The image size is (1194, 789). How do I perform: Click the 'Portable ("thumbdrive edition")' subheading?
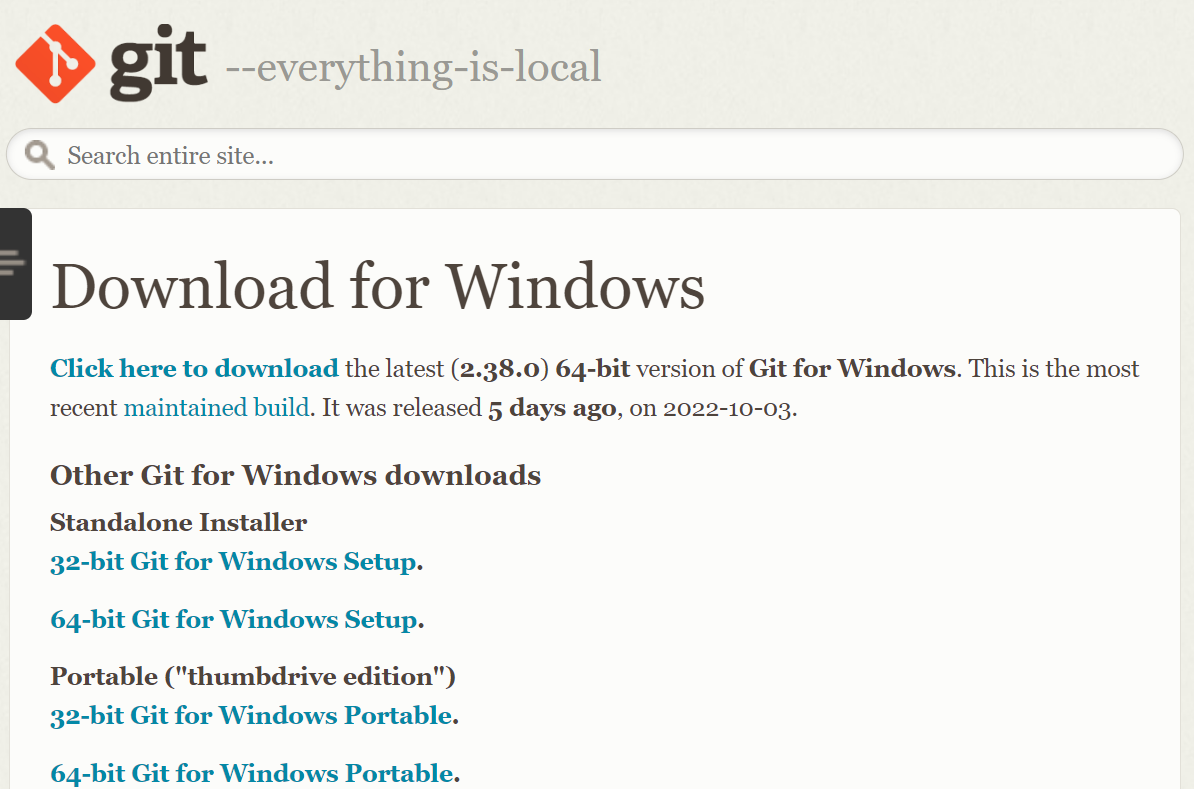(x=253, y=676)
